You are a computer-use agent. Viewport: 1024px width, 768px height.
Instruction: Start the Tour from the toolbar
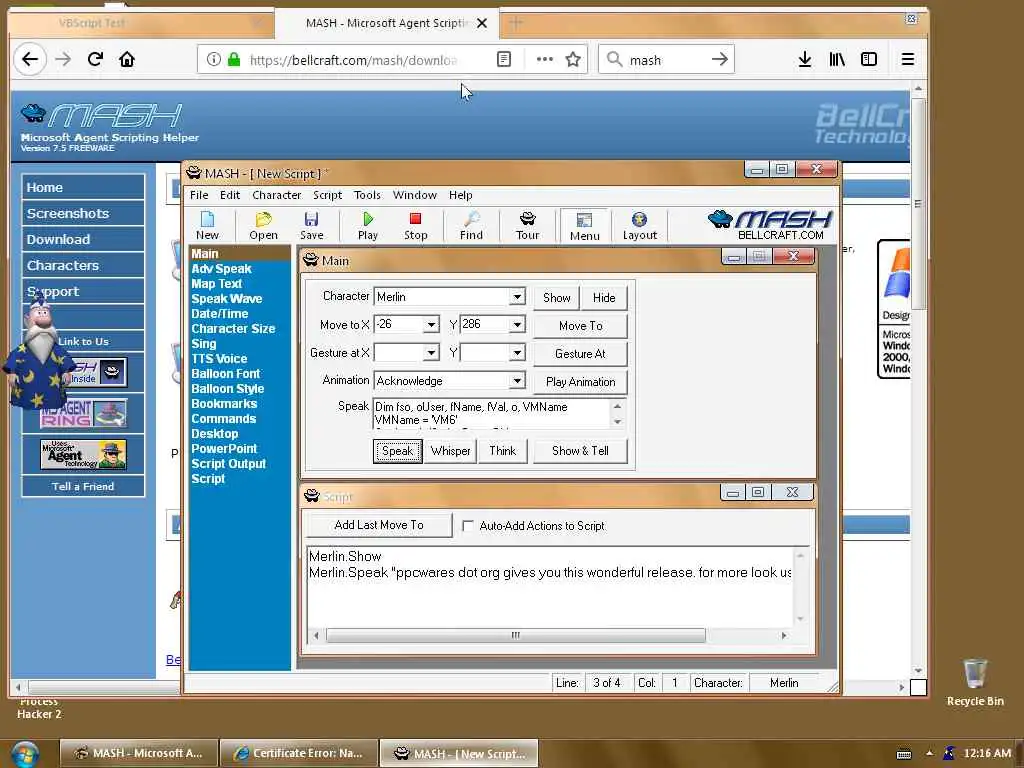tap(528, 225)
